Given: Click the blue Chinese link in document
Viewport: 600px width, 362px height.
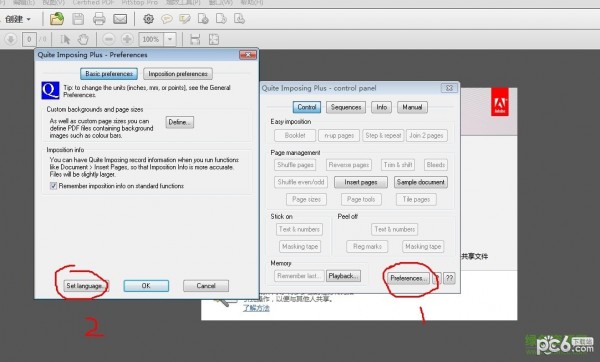Looking at the screenshot, I should pyautogui.click(x=256, y=308).
